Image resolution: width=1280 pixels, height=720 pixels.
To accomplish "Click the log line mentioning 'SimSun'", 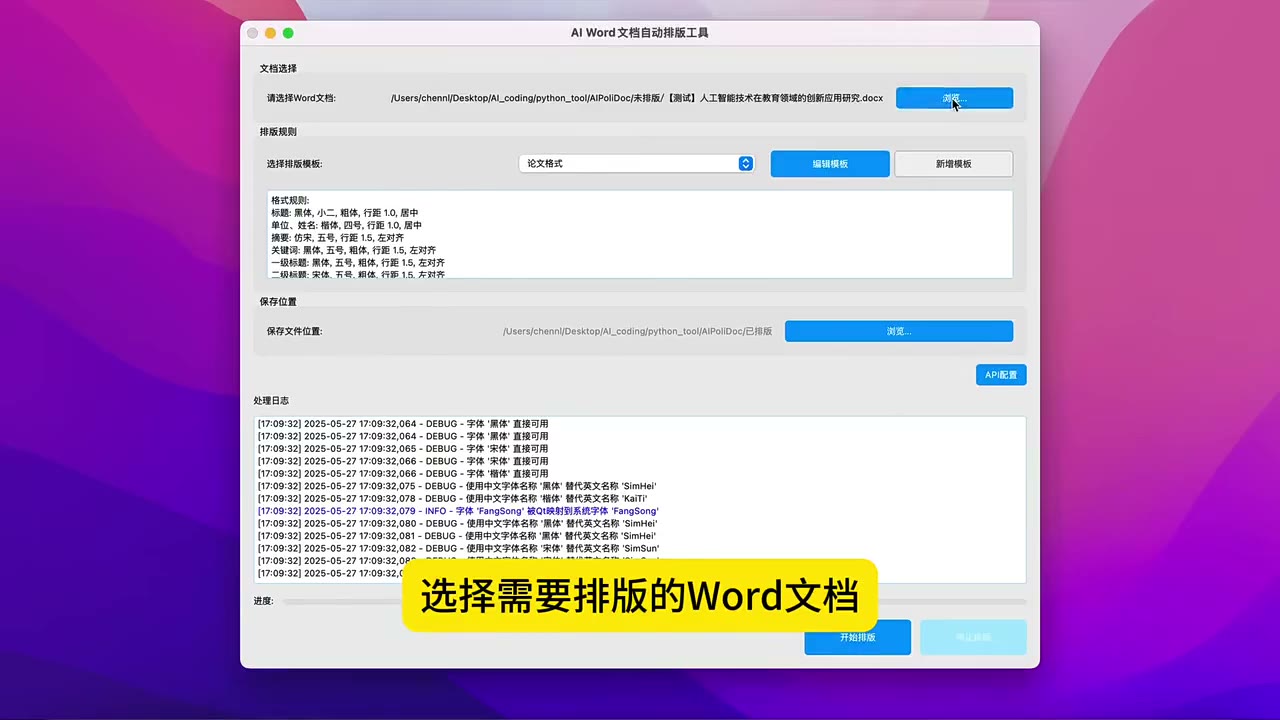I will [x=458, y=548].
